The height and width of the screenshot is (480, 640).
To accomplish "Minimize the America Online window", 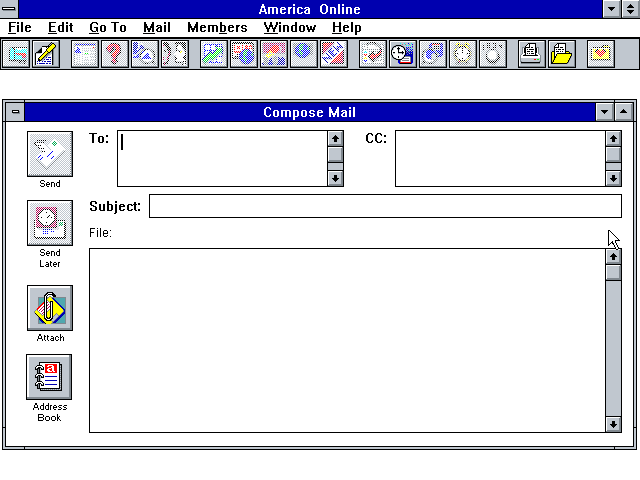I will pyautogui.click(x=611, y=9).
